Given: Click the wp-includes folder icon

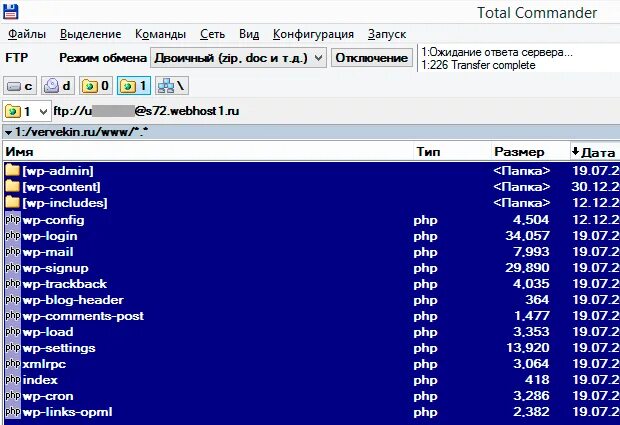Looking at the screenshot, I should click(x=13, y=202).
